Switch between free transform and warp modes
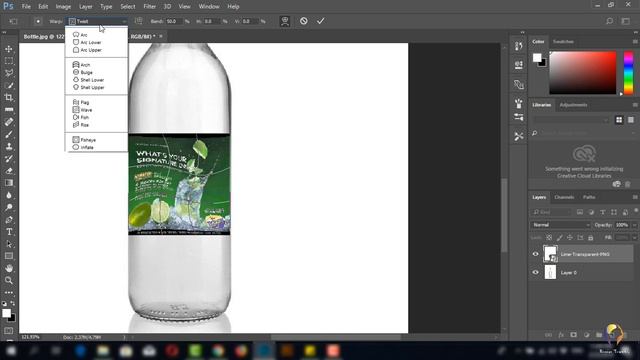 tap(285, 21)
